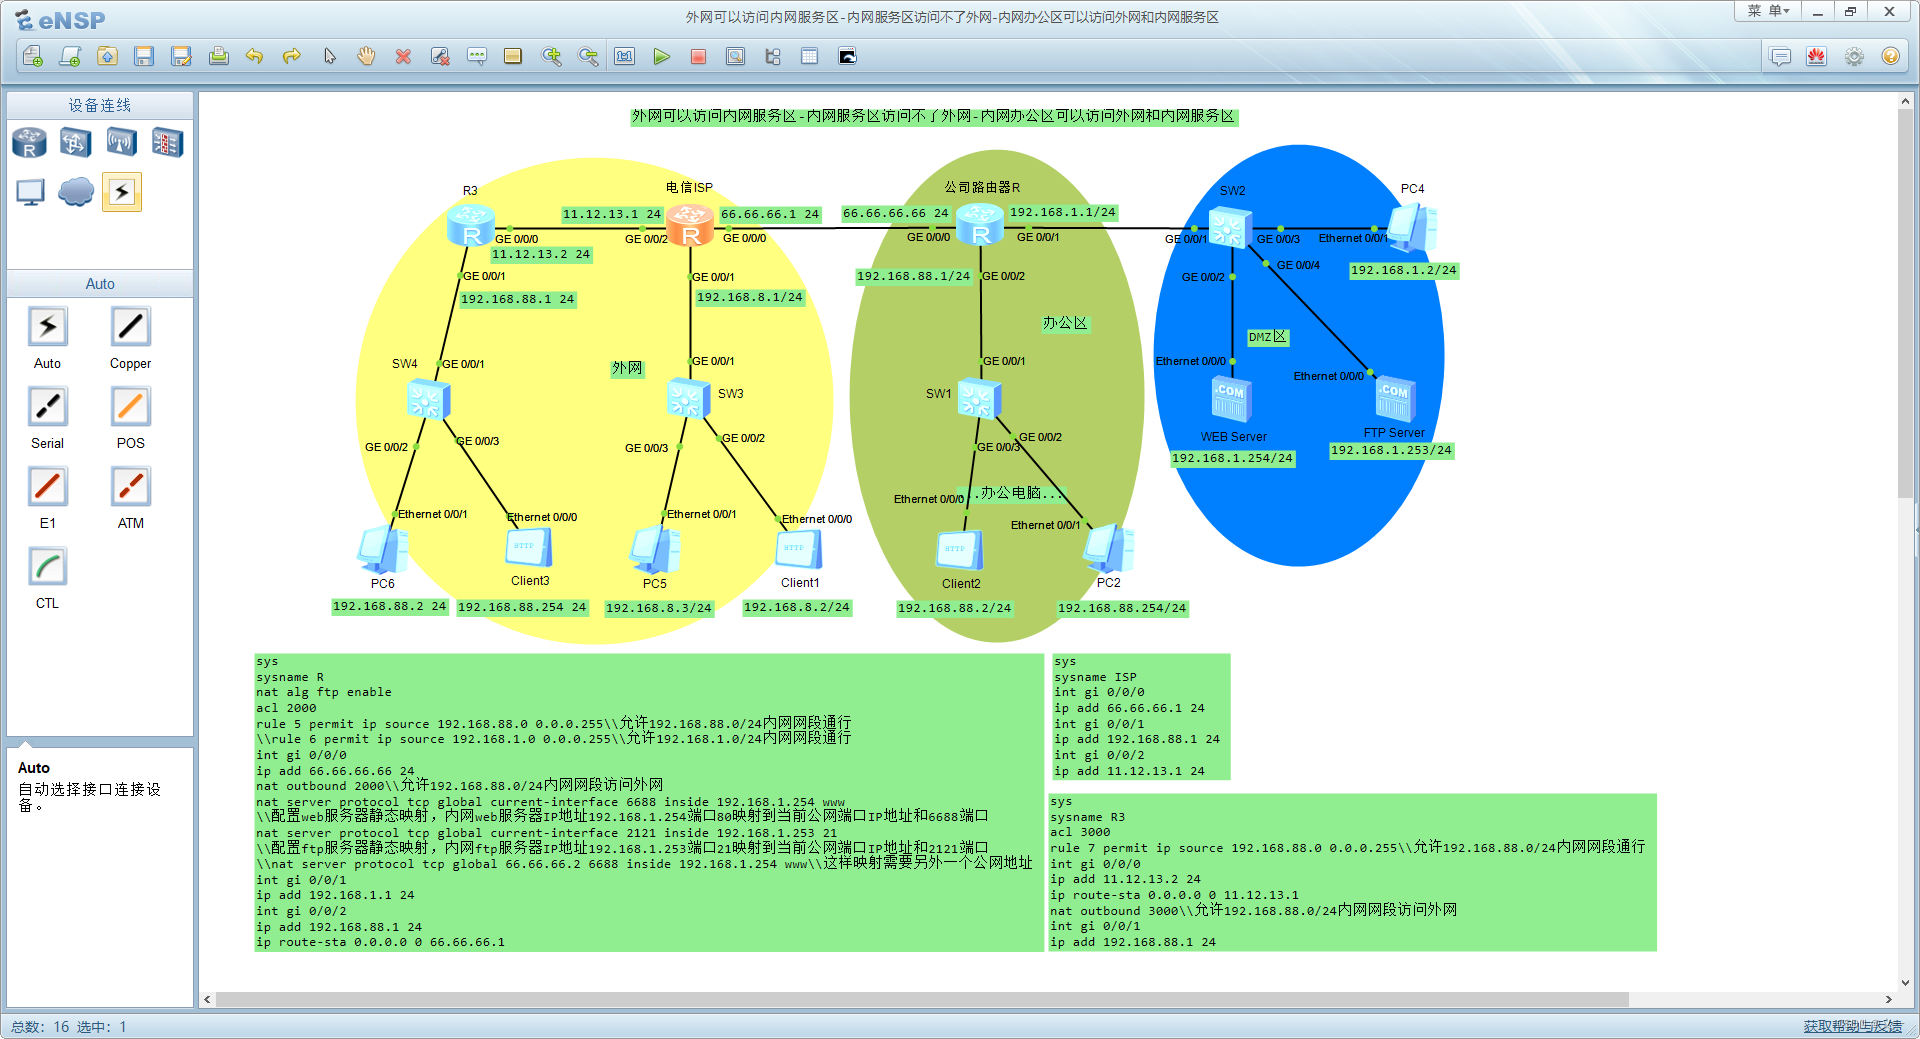
Task: Open settings gear icon
Action: (x=1854, y=56)
